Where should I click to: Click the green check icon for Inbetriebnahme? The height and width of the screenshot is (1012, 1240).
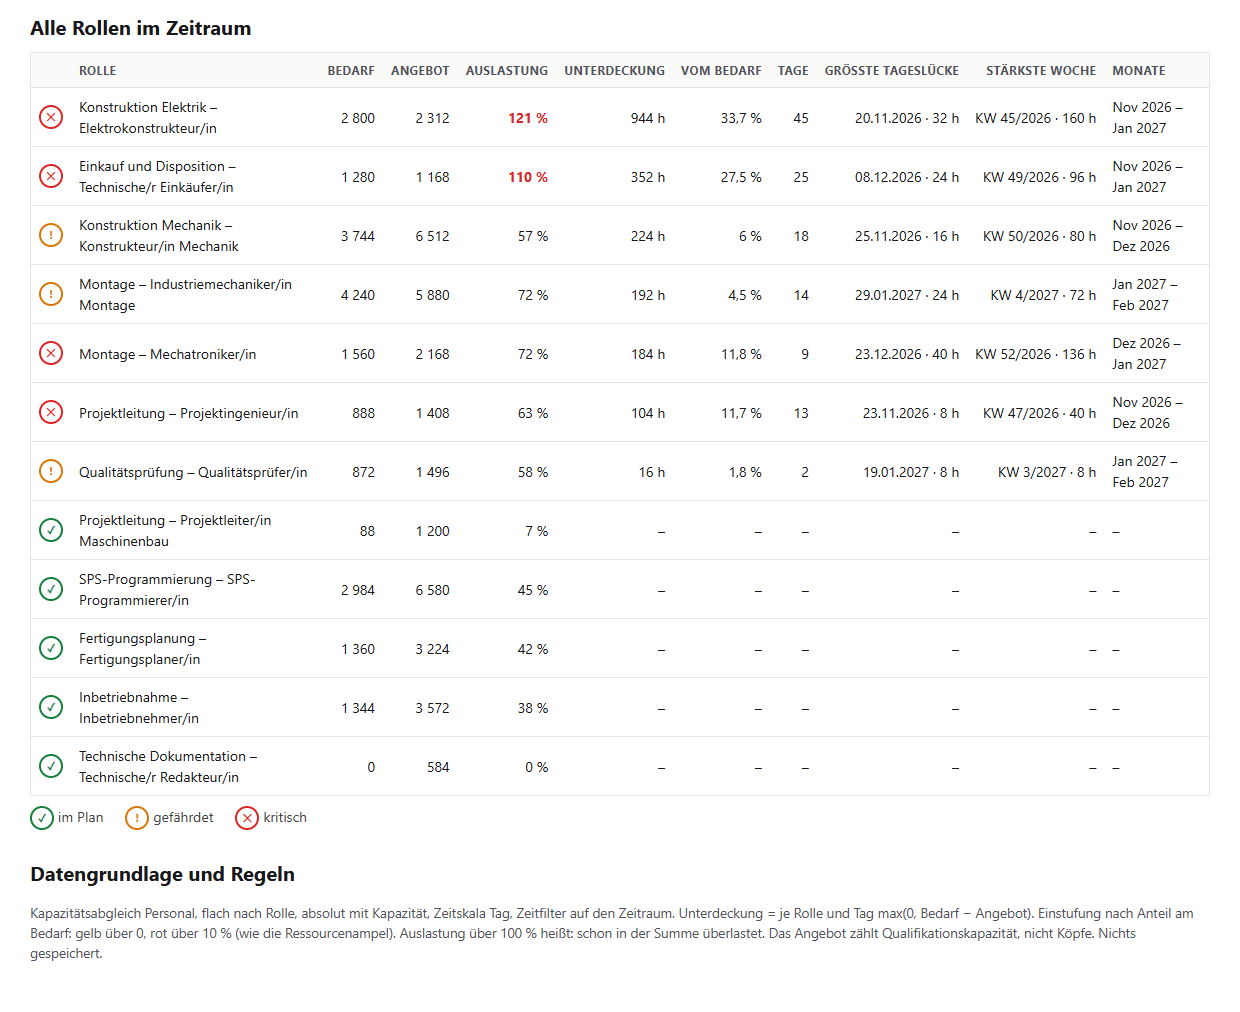tap(51, 708)
